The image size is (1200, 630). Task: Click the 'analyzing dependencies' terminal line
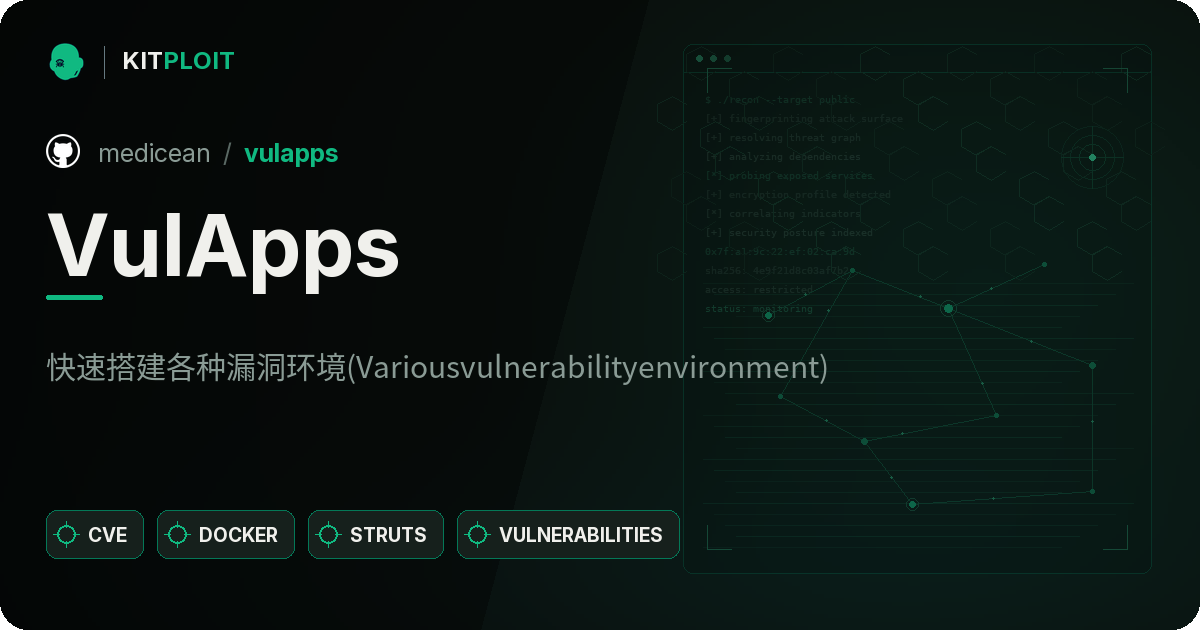(782, 157)
